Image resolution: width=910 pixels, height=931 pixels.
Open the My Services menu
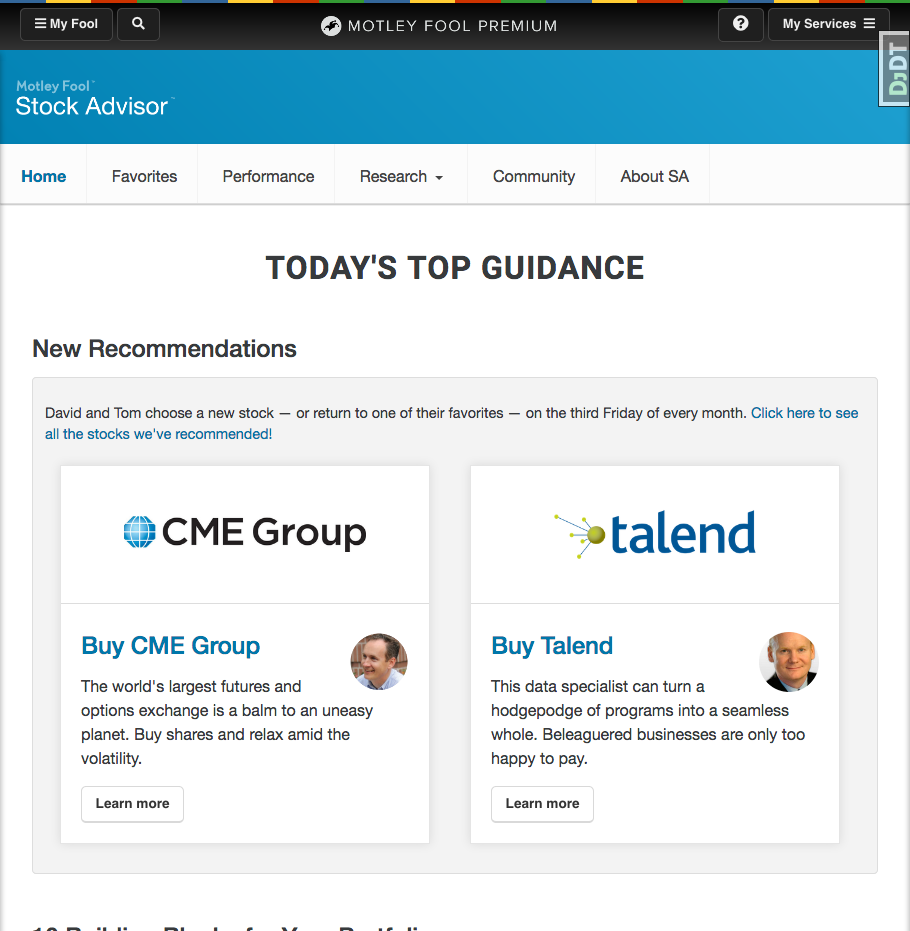[828, 24]
